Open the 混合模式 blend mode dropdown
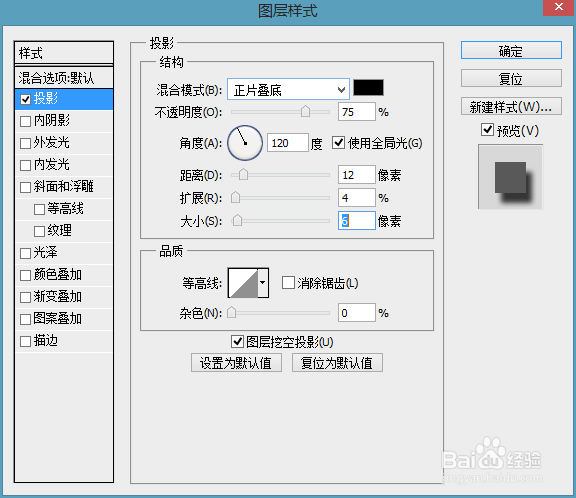 288,89
